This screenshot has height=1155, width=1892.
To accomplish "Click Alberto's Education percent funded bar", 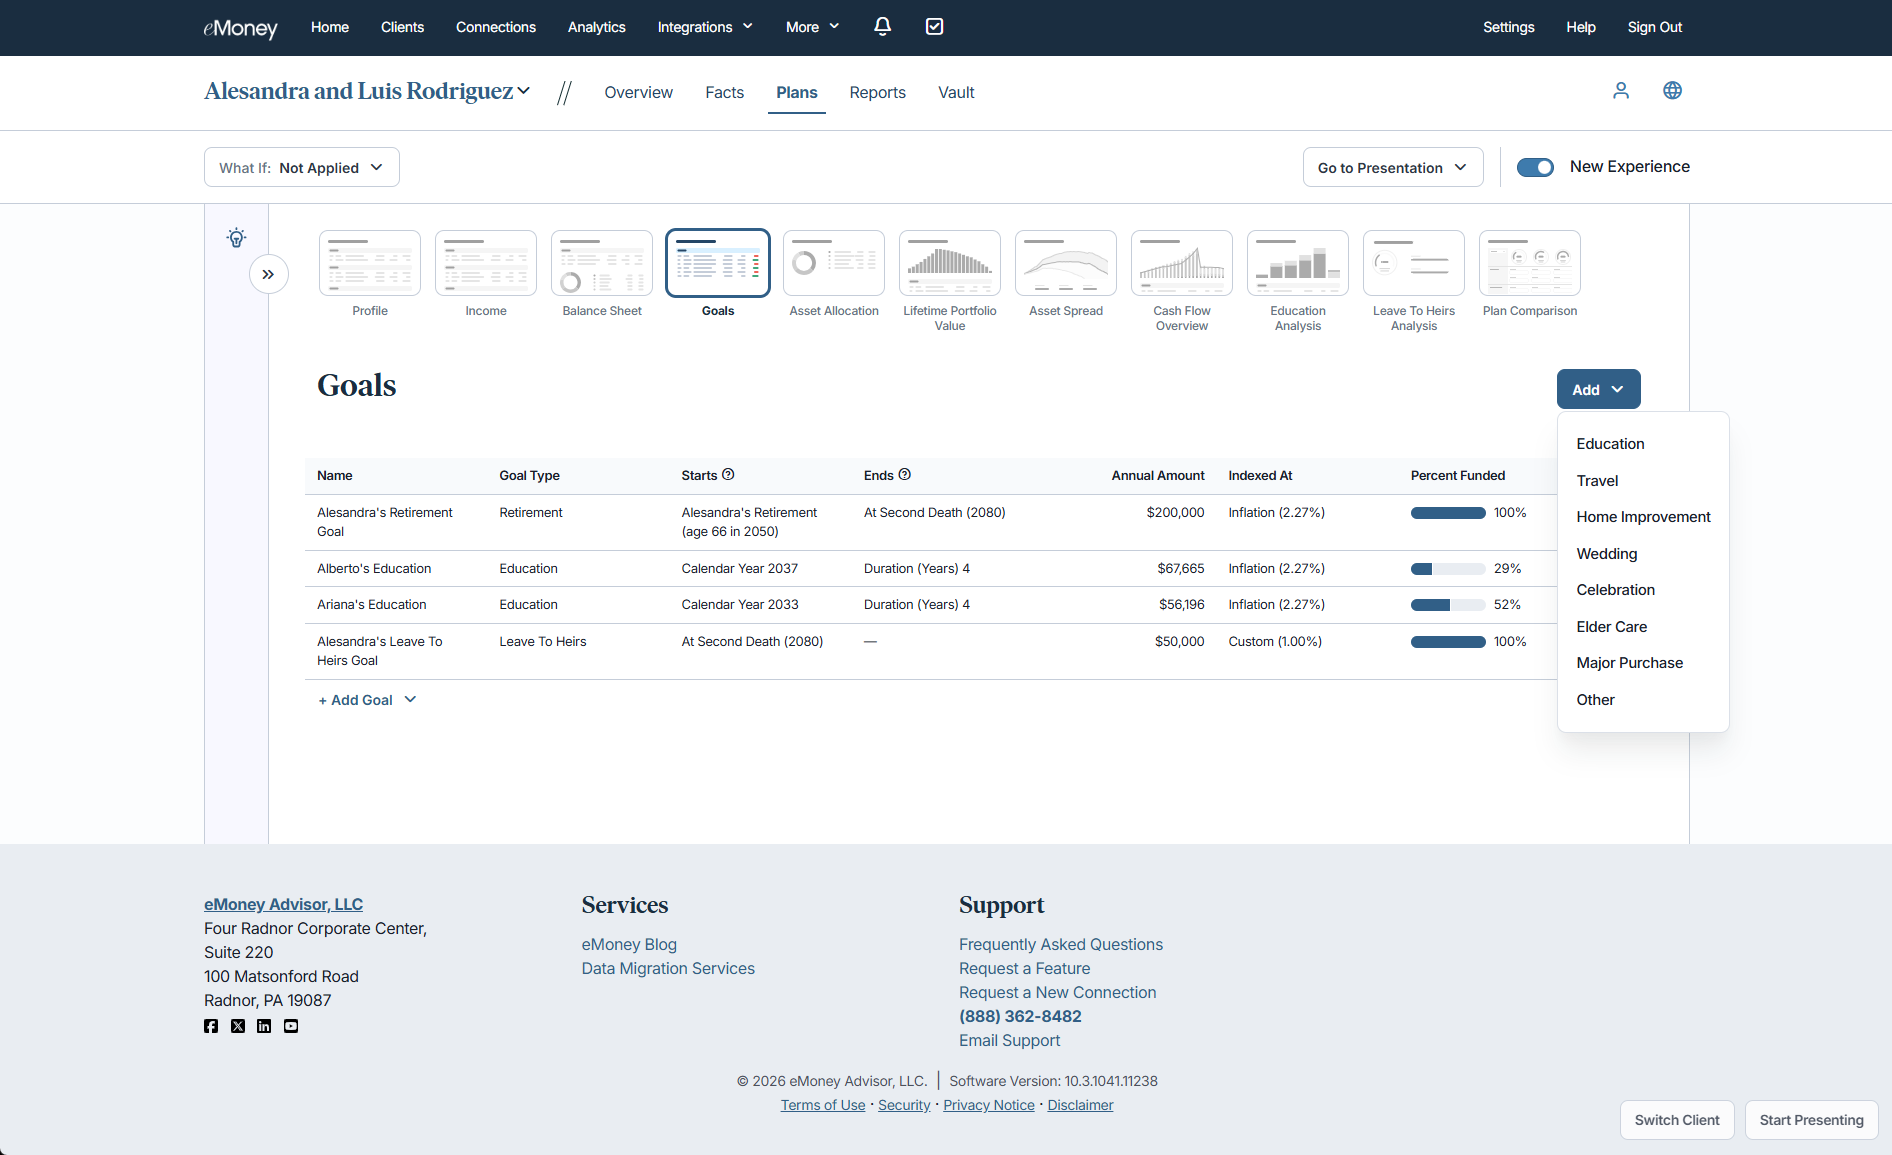I will click(x=1447, y=569).
